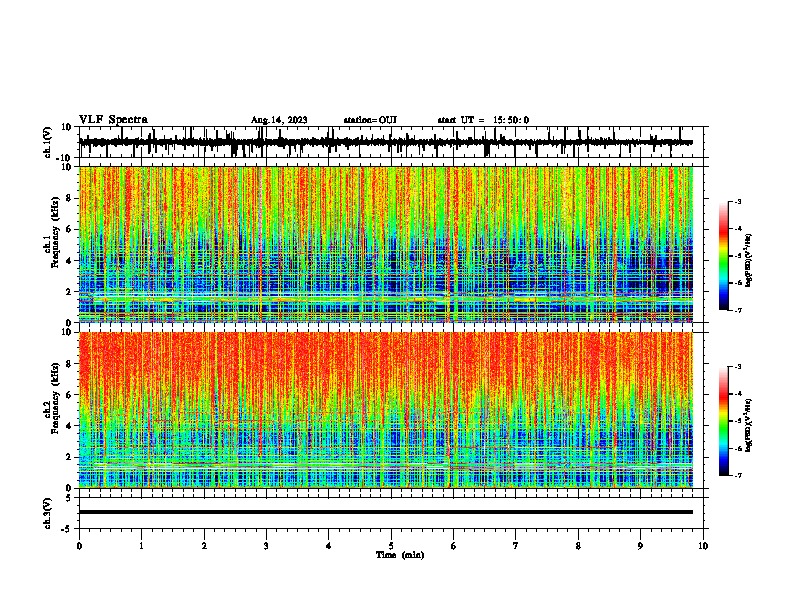The width and height of the screenshot is (792, 612).
Task: Select the "Time (min)" axis label
Action: (400, 555)
